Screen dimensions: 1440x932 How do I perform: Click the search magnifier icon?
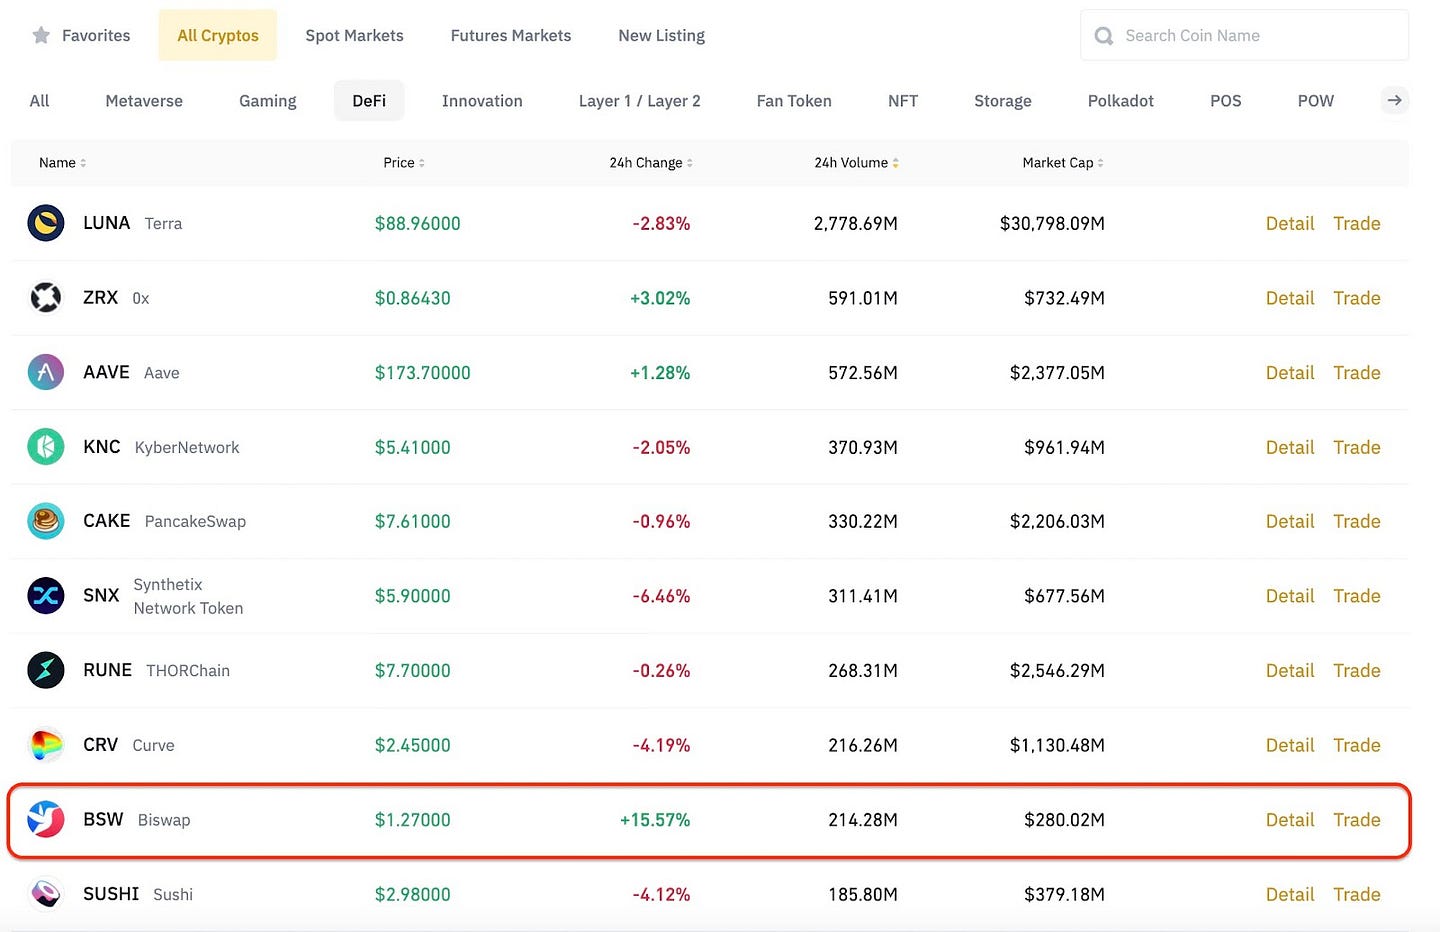1104,36
